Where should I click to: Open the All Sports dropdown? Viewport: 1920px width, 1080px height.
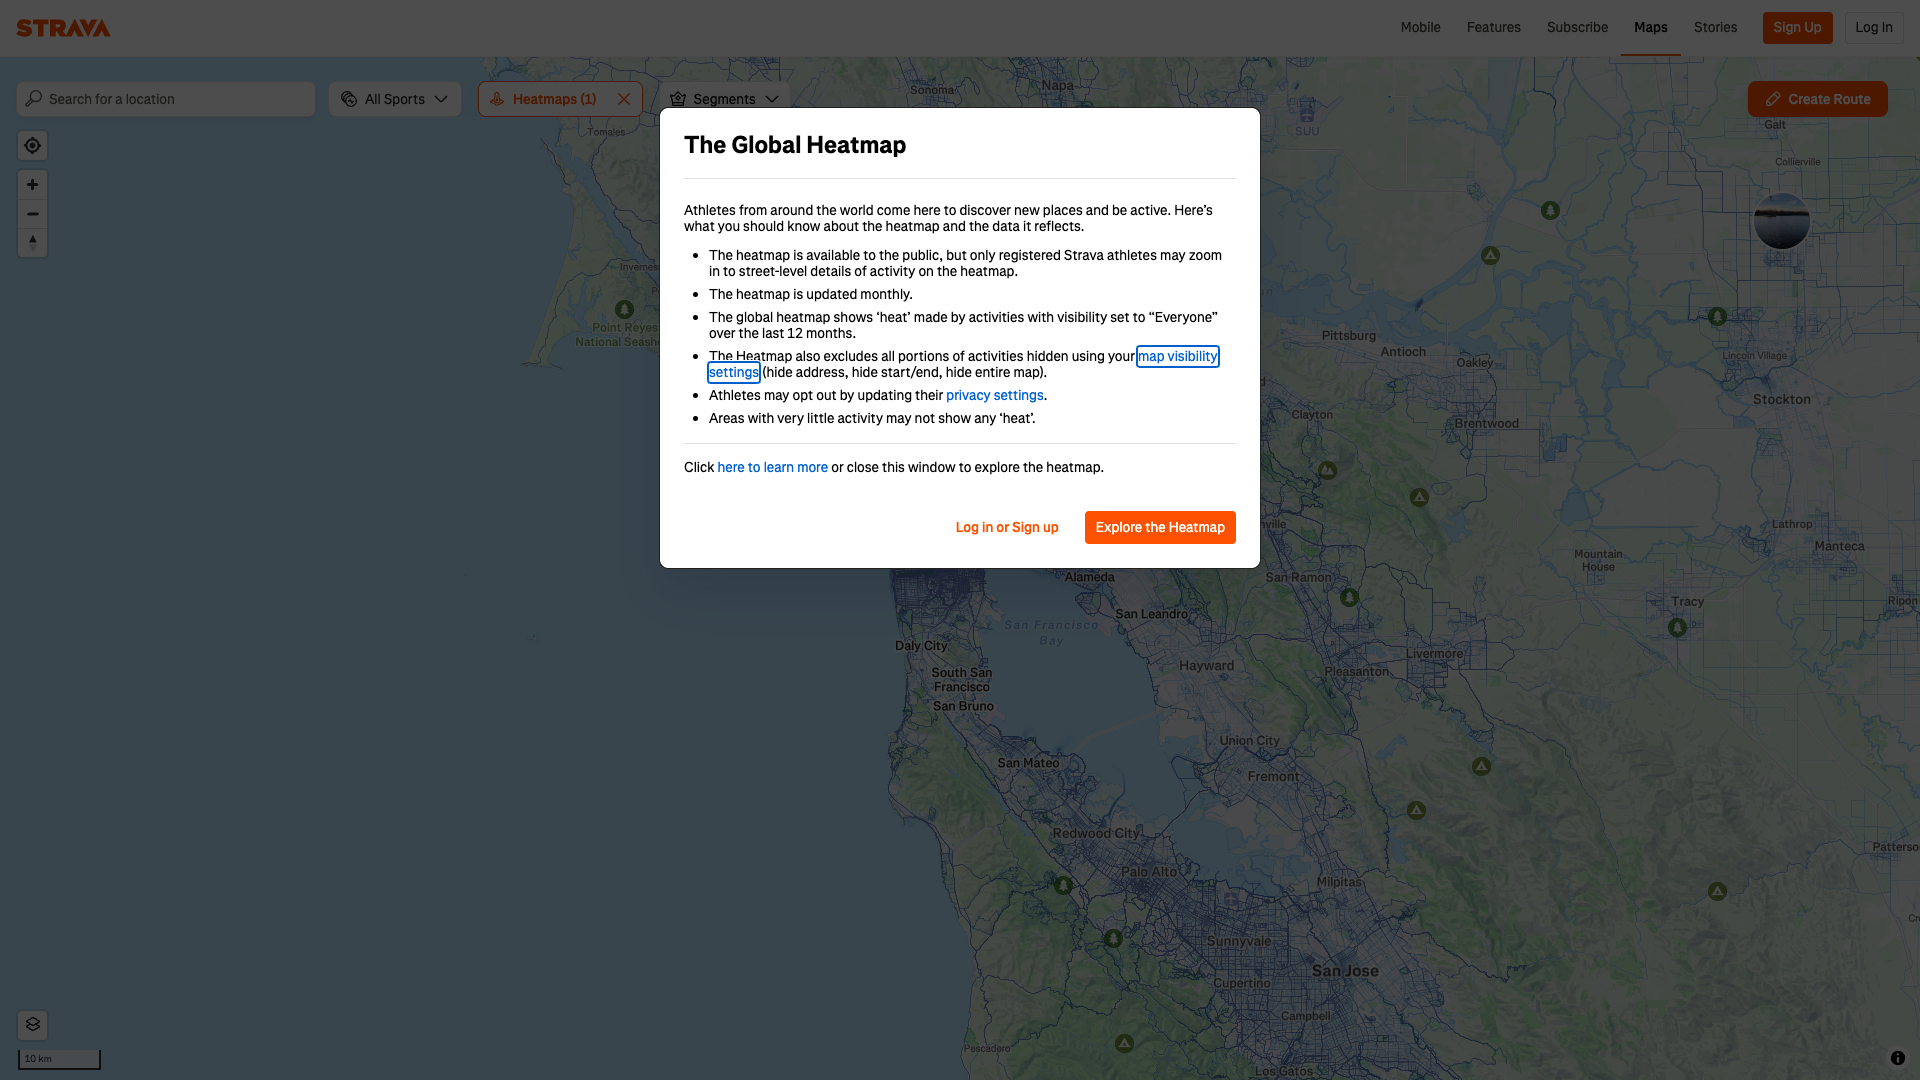coord(394,98)
